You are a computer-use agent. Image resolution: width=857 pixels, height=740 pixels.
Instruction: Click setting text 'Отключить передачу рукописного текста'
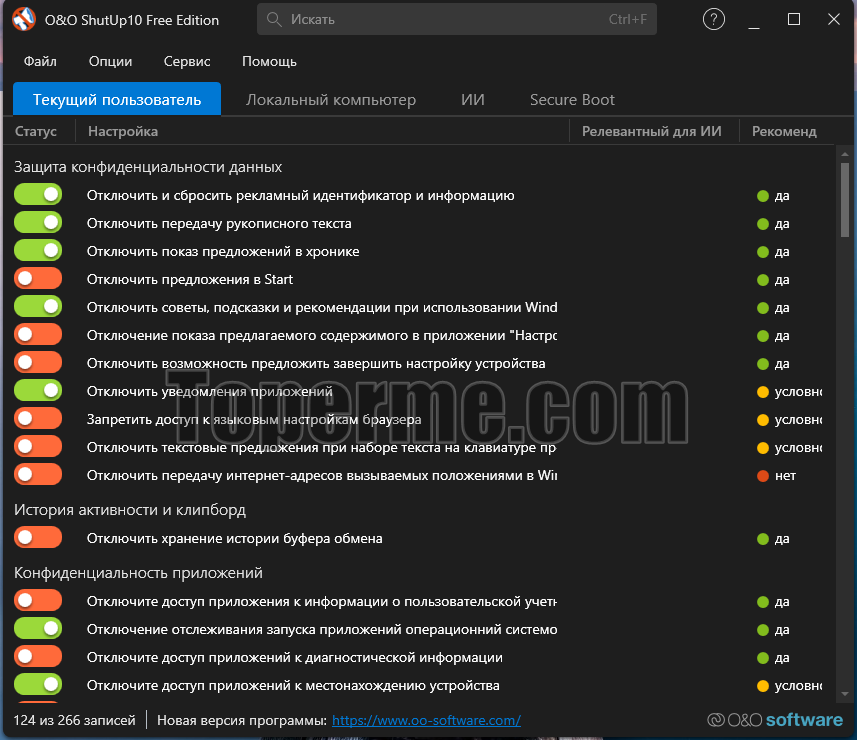pyautogui.click(x=219, y=224)
